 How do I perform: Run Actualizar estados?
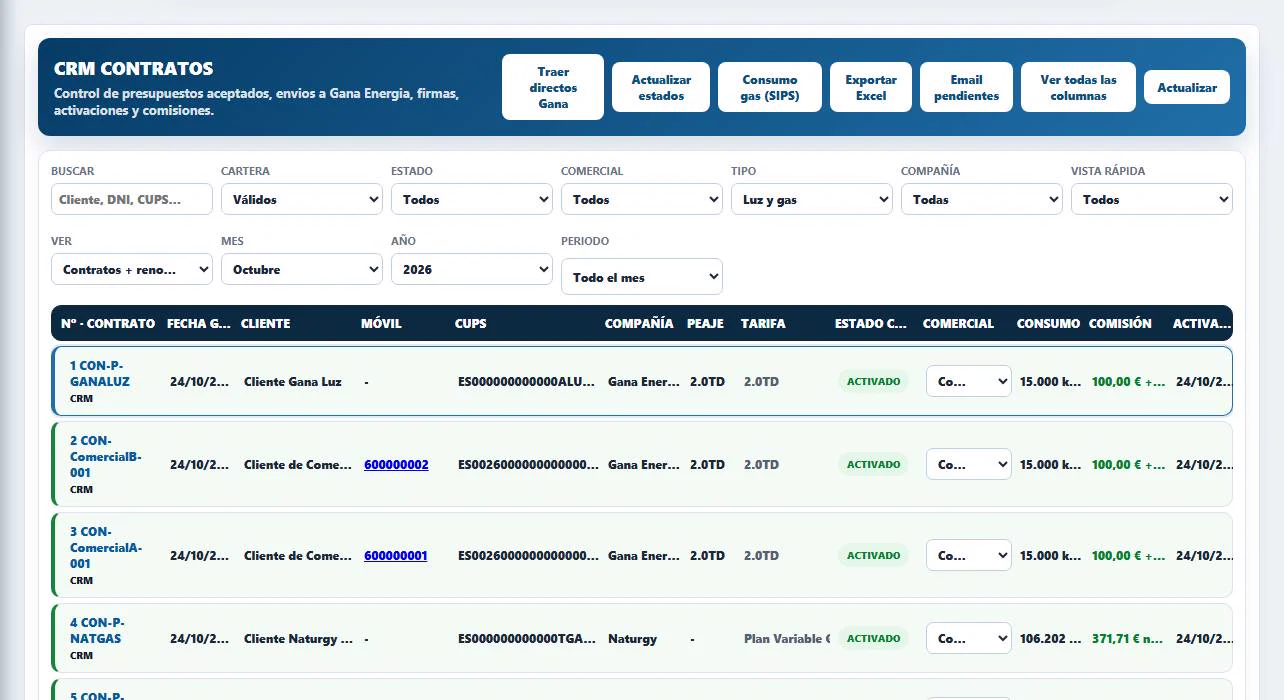tap(661, 87)
